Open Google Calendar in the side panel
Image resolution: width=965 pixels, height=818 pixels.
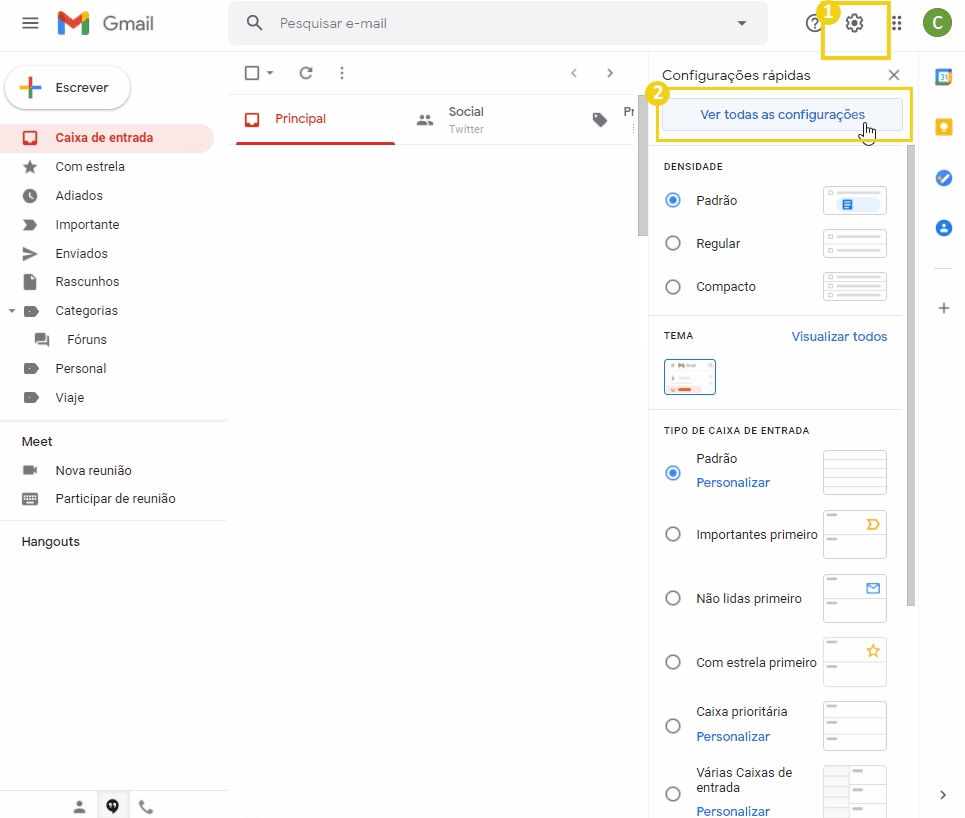(x=944, y=76)
